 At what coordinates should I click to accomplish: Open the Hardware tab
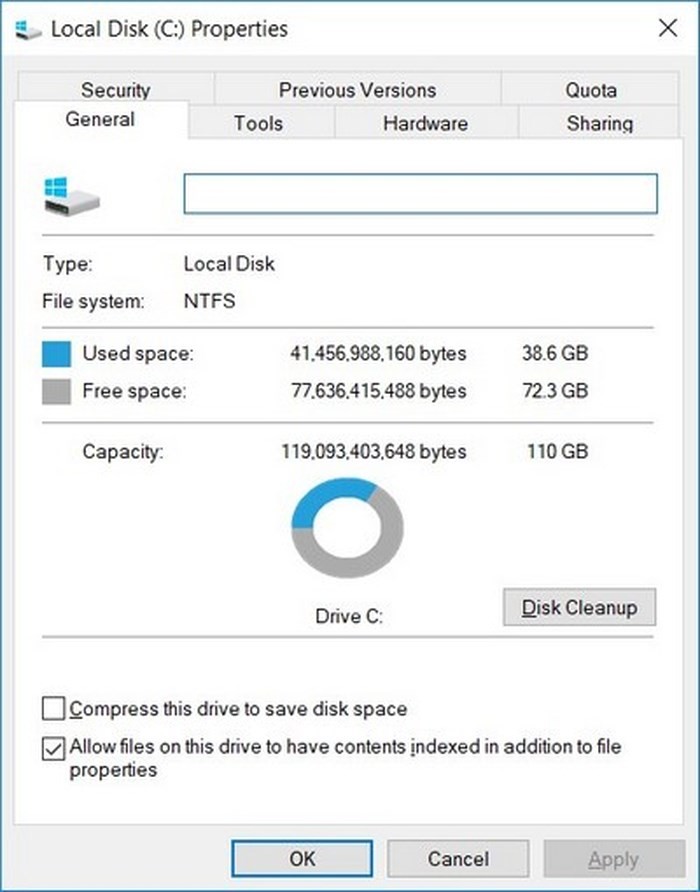click(425, 124)
